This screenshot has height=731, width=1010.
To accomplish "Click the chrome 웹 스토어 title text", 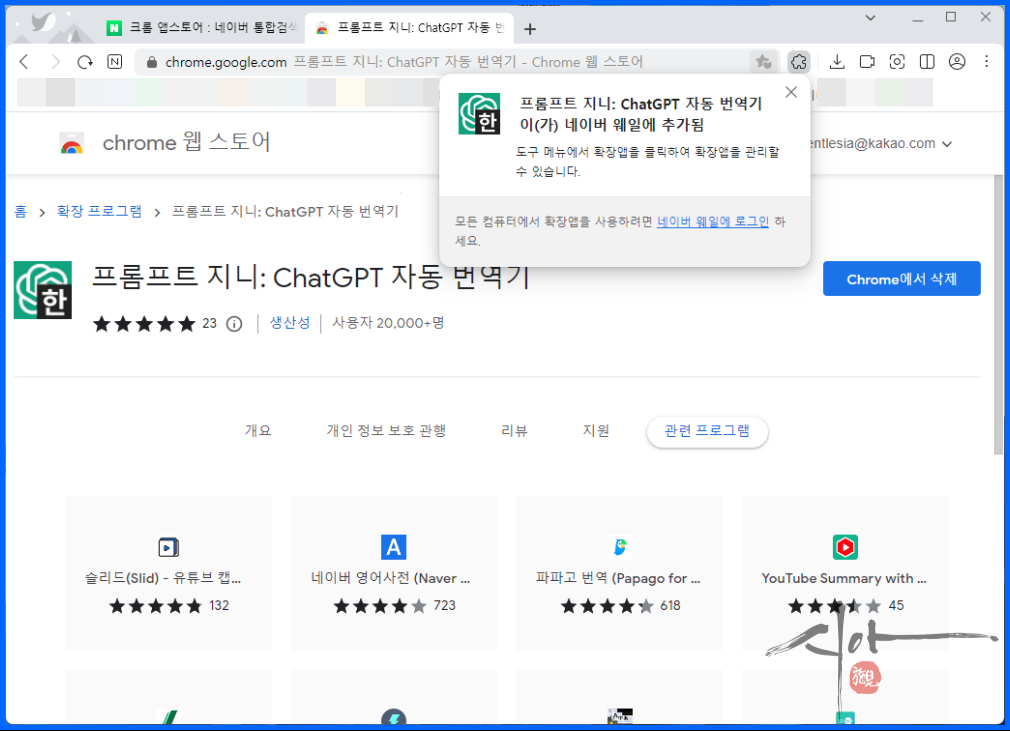I will pos(186,142).
